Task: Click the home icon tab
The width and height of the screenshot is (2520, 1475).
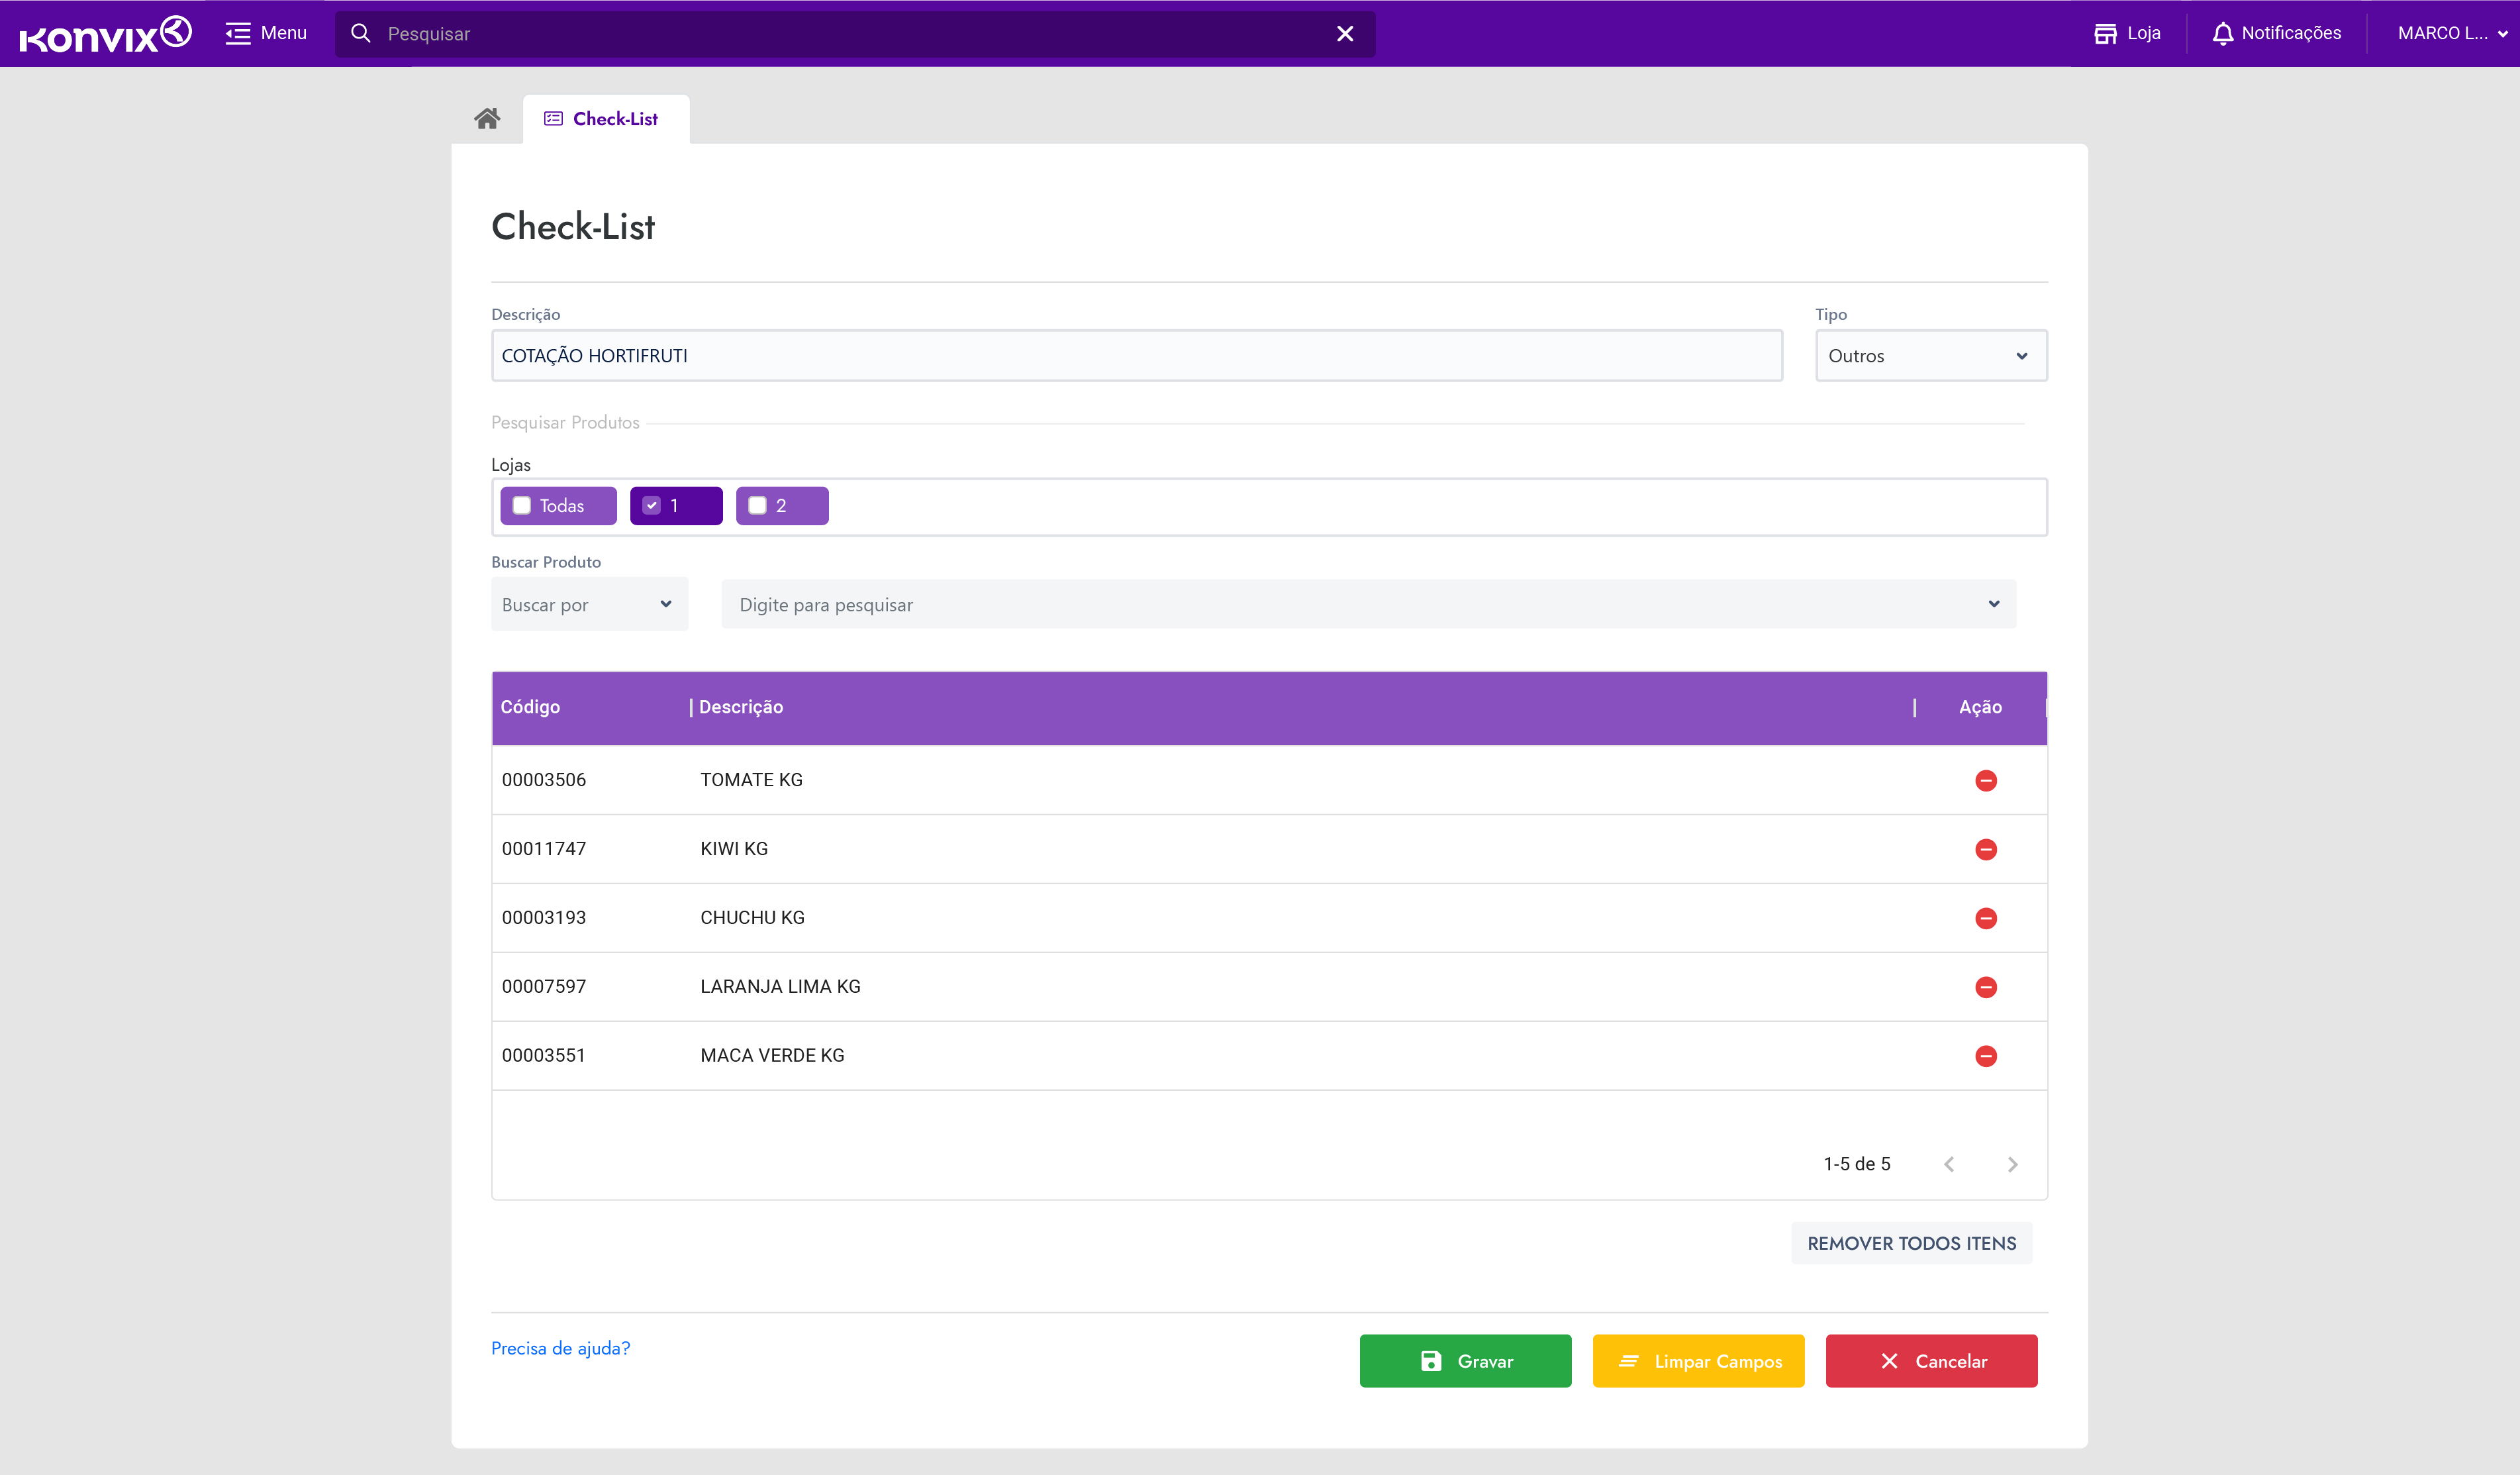Action: (487, 119)
